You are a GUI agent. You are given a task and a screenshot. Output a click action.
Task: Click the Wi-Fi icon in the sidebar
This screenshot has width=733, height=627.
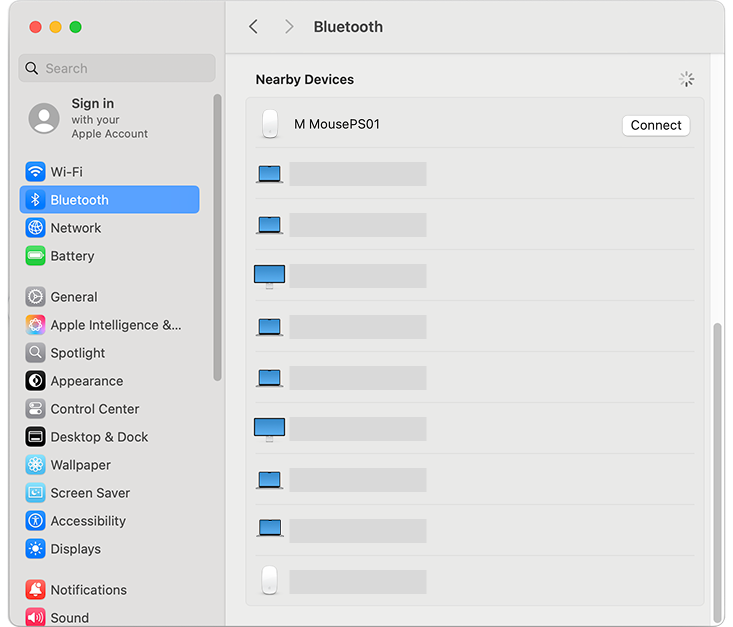point(36,172)
